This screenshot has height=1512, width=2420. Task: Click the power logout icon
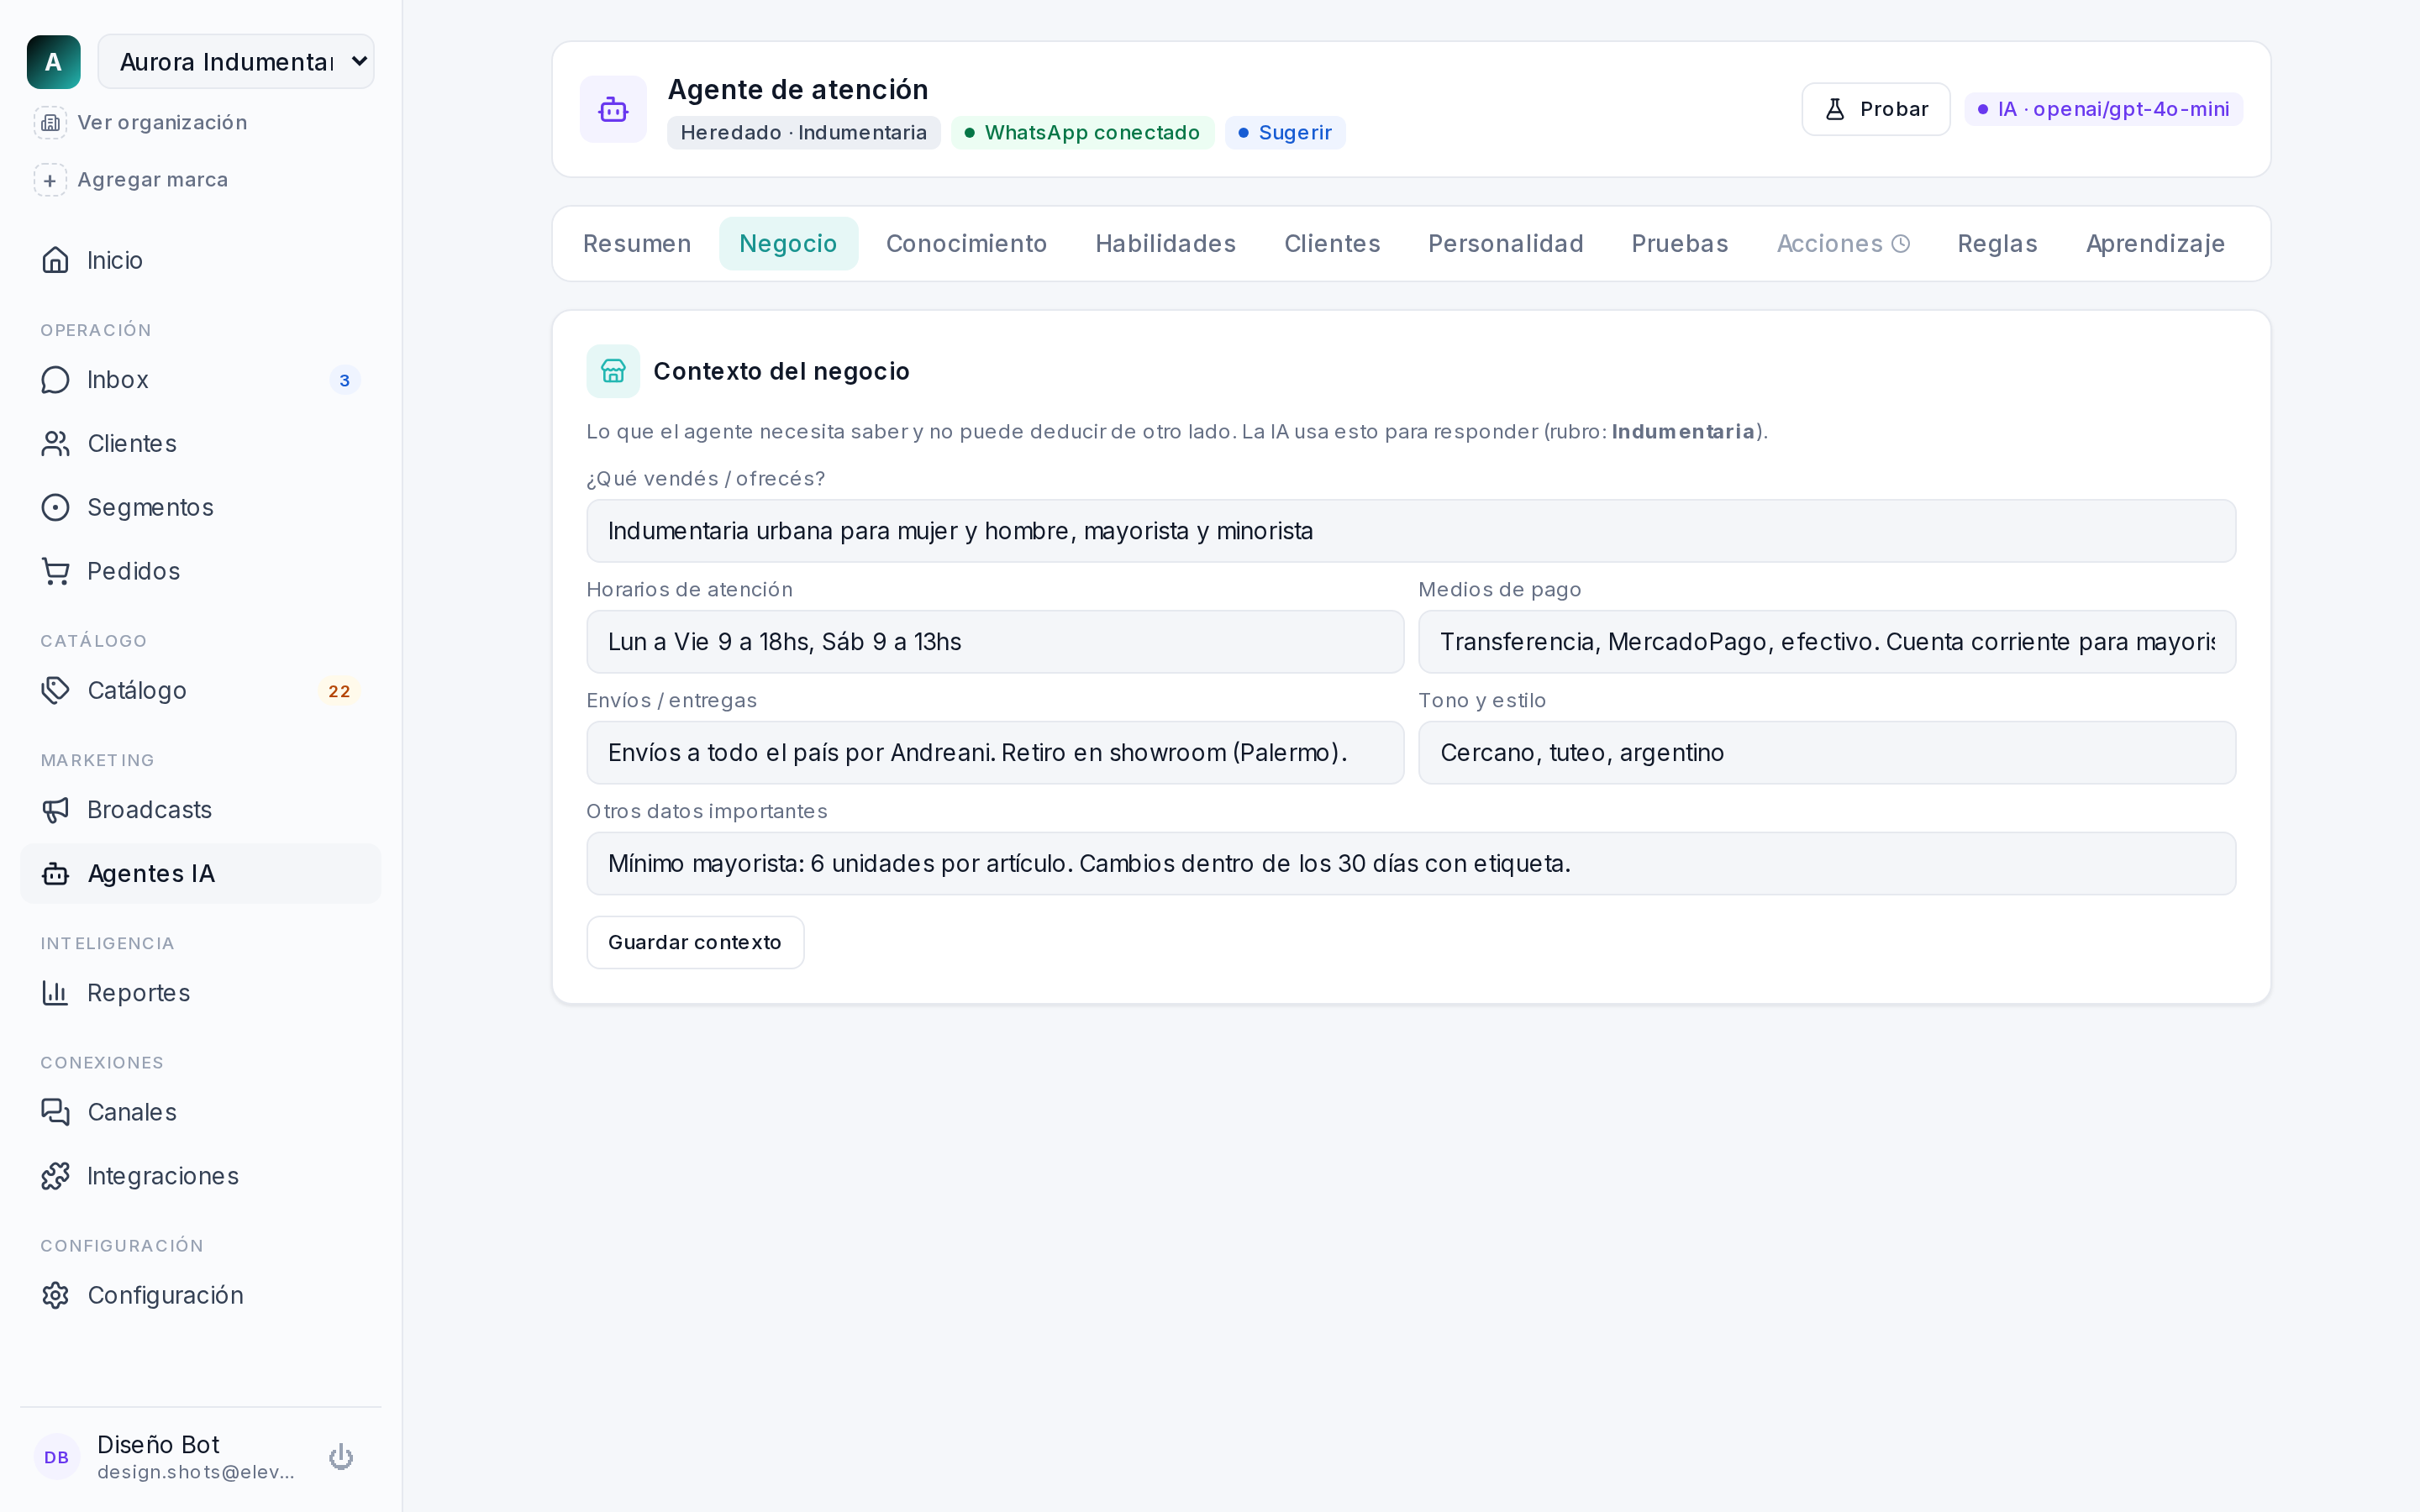point(341,1457)
